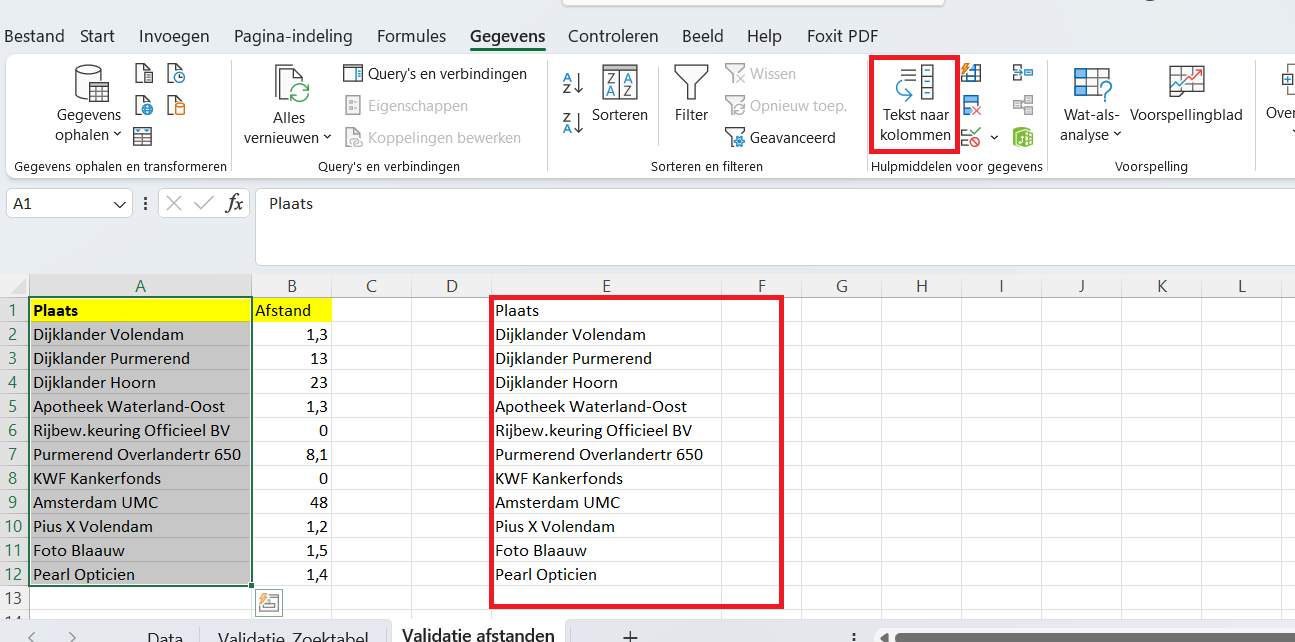Click the formula bar cancel X icon
Image resolution: width=1295 pixels, height=642 pixels.
click(x=174, y=204)
